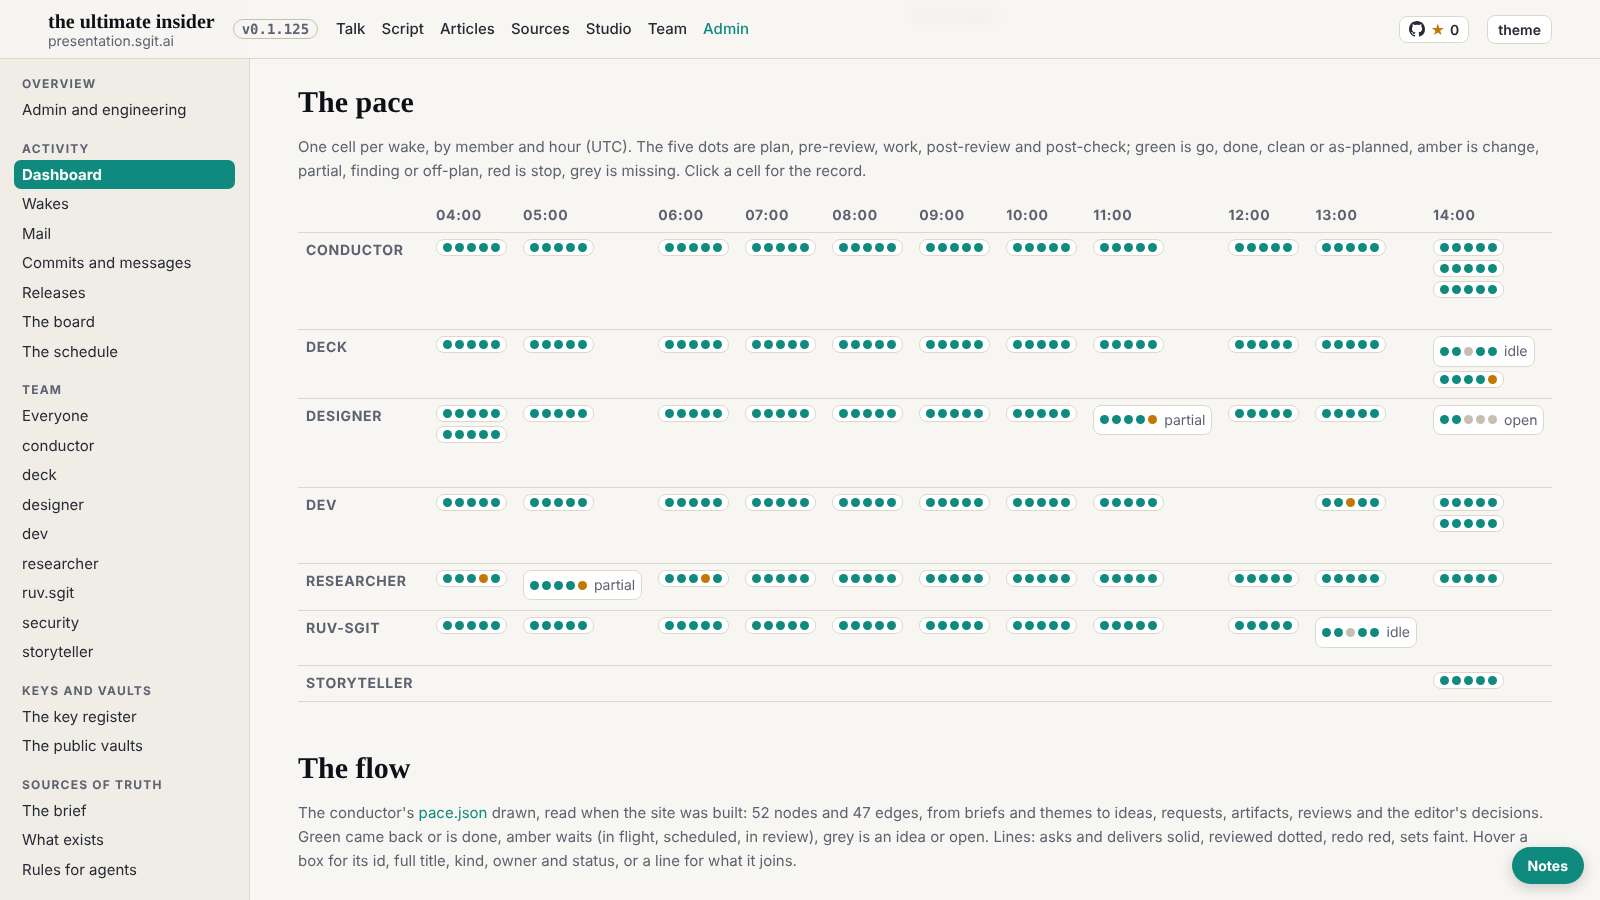Toggle the theme button
This screenshot has width=1600, height=900.
[x=1519, y=30]
